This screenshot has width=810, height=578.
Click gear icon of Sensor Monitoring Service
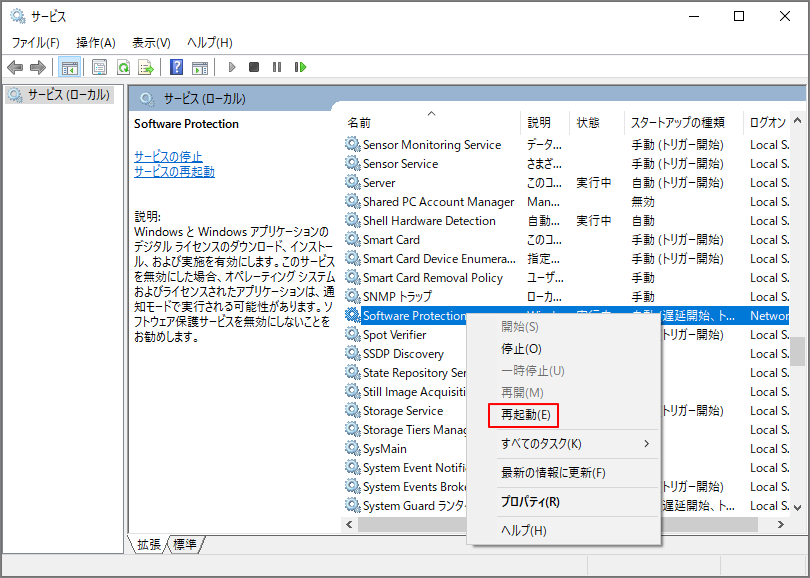pos(353,144)
